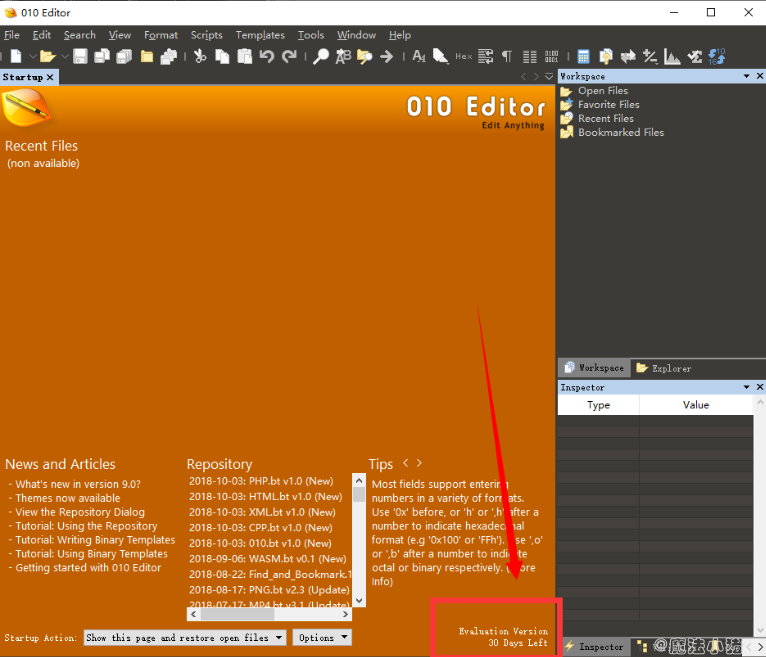Click the Inspector Value column header
766x657 pixels.
click(696, 405)
